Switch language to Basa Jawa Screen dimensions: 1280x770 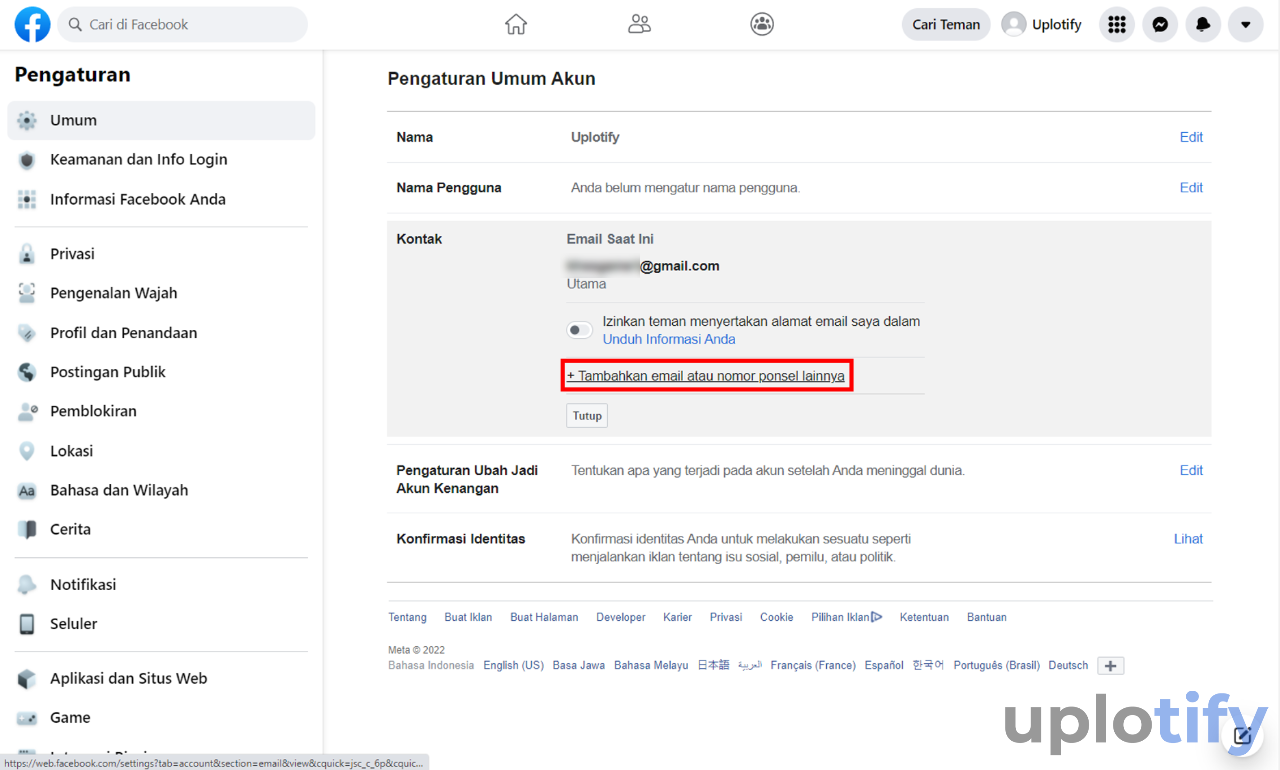(x=579, y=665)
